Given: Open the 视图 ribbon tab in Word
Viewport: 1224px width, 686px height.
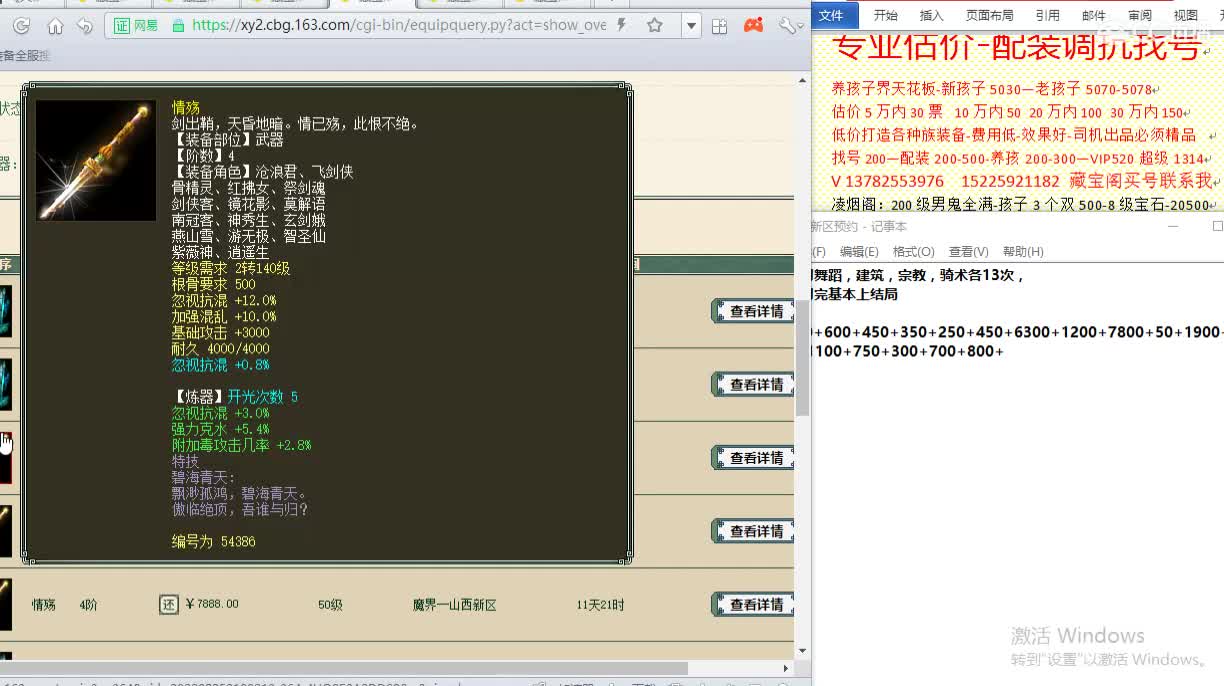Looking at the screenshot, I should click(x=1185, y=15).
